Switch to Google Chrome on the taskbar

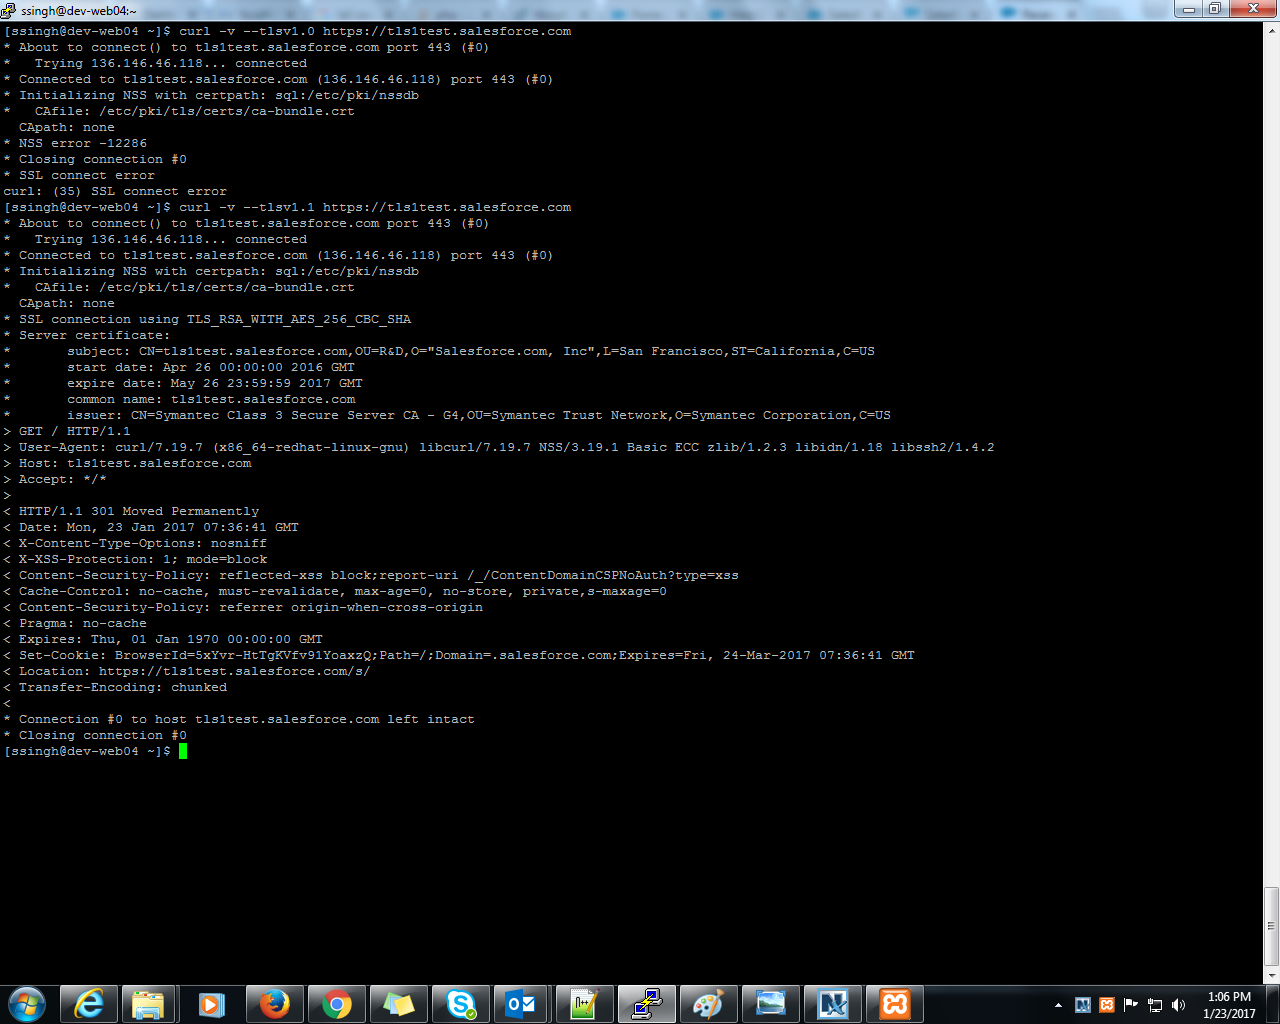click(336, 1004)
